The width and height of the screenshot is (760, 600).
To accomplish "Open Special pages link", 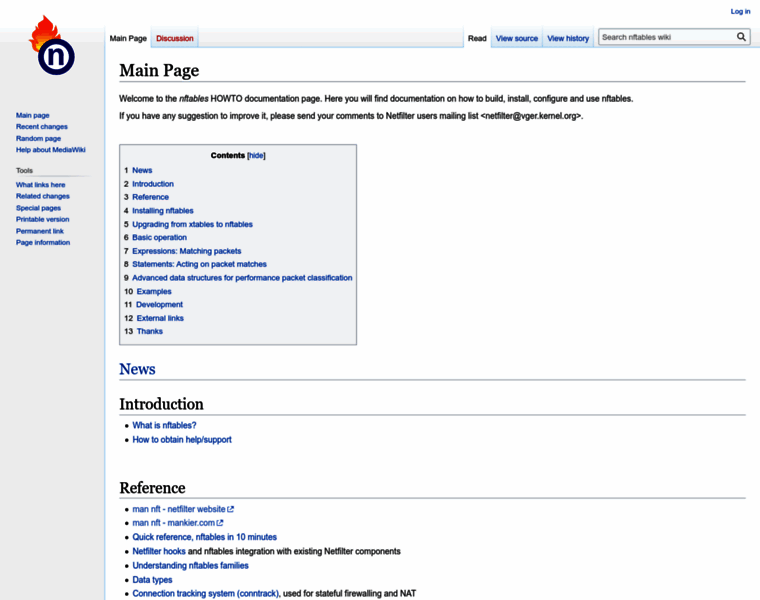I will (x=38, y=208).
